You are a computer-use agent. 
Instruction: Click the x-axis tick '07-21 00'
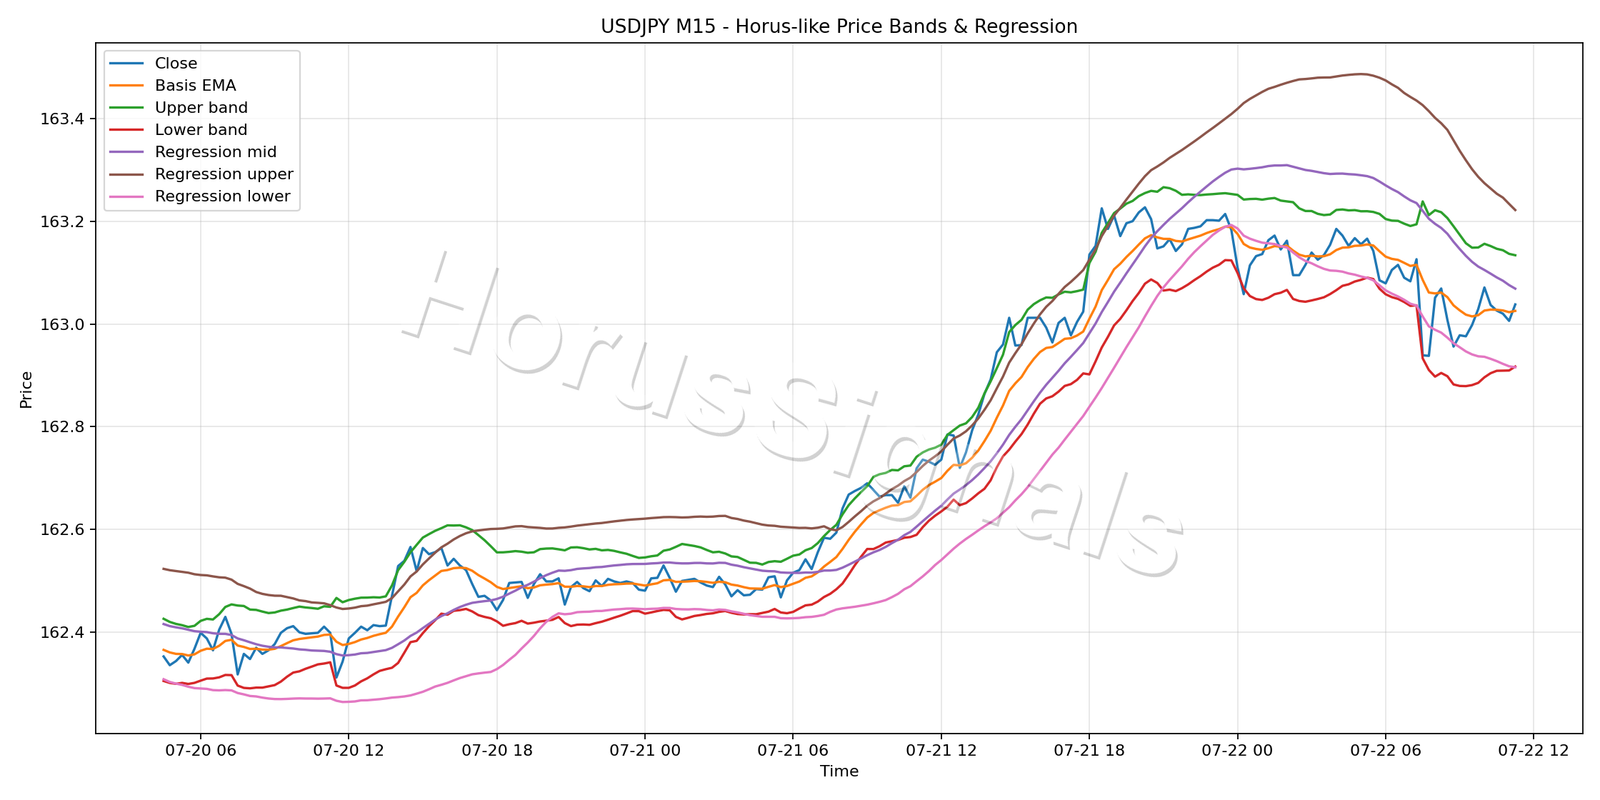click(x=645, y=750)
